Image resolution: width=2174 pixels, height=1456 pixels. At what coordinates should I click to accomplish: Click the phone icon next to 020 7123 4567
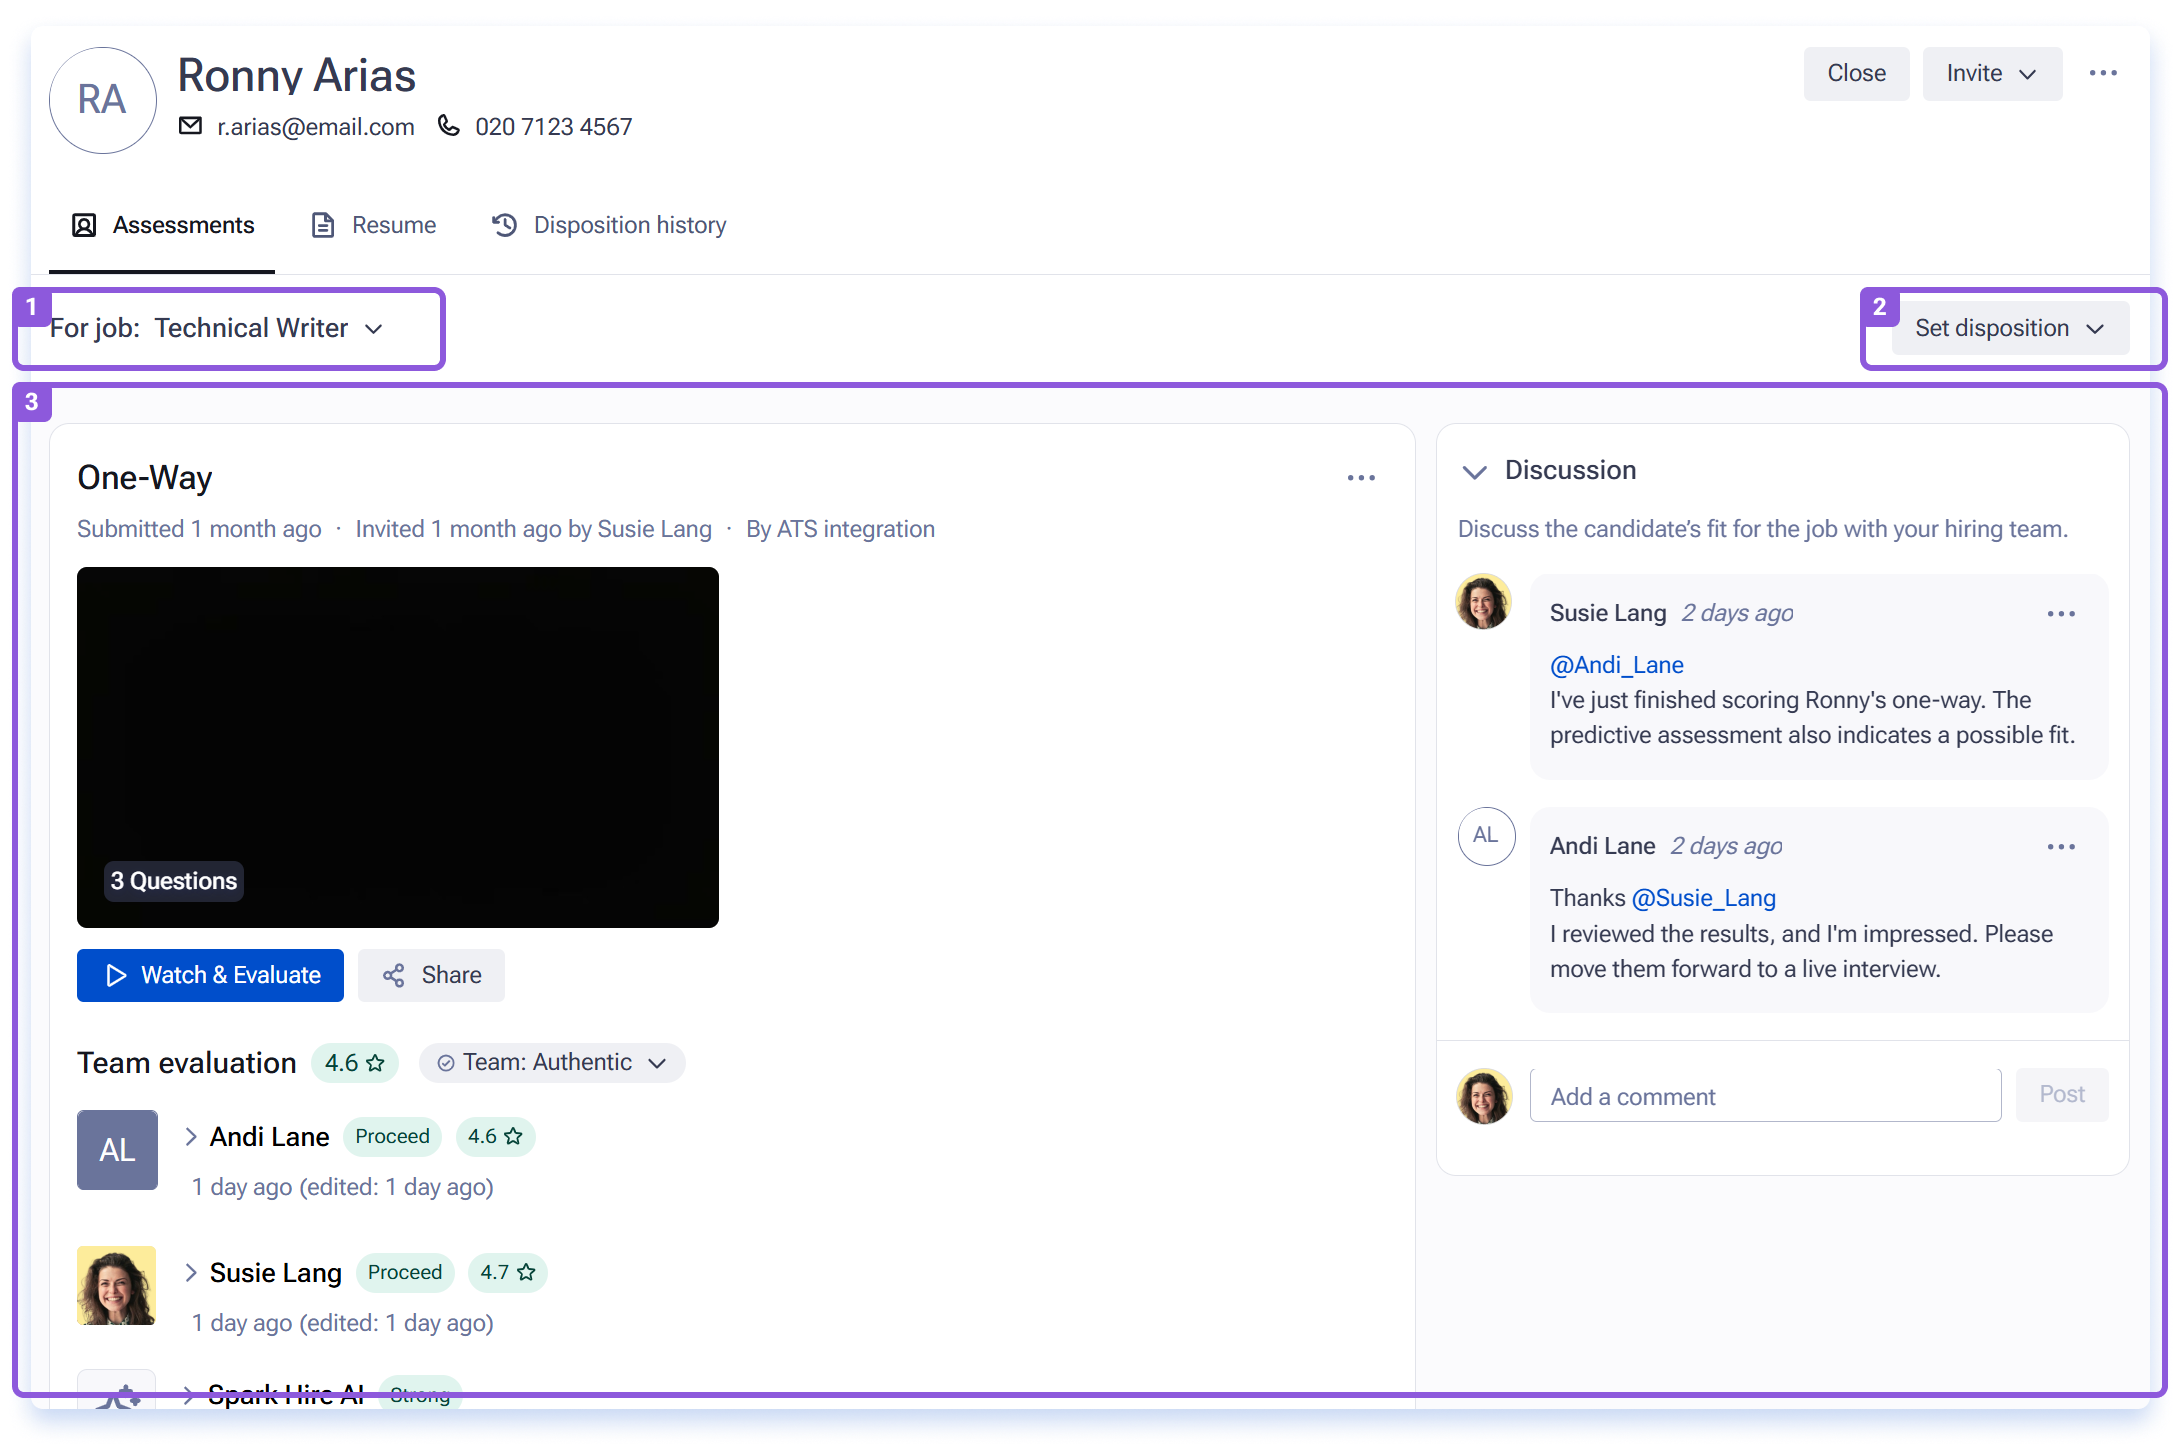(449, 126)
